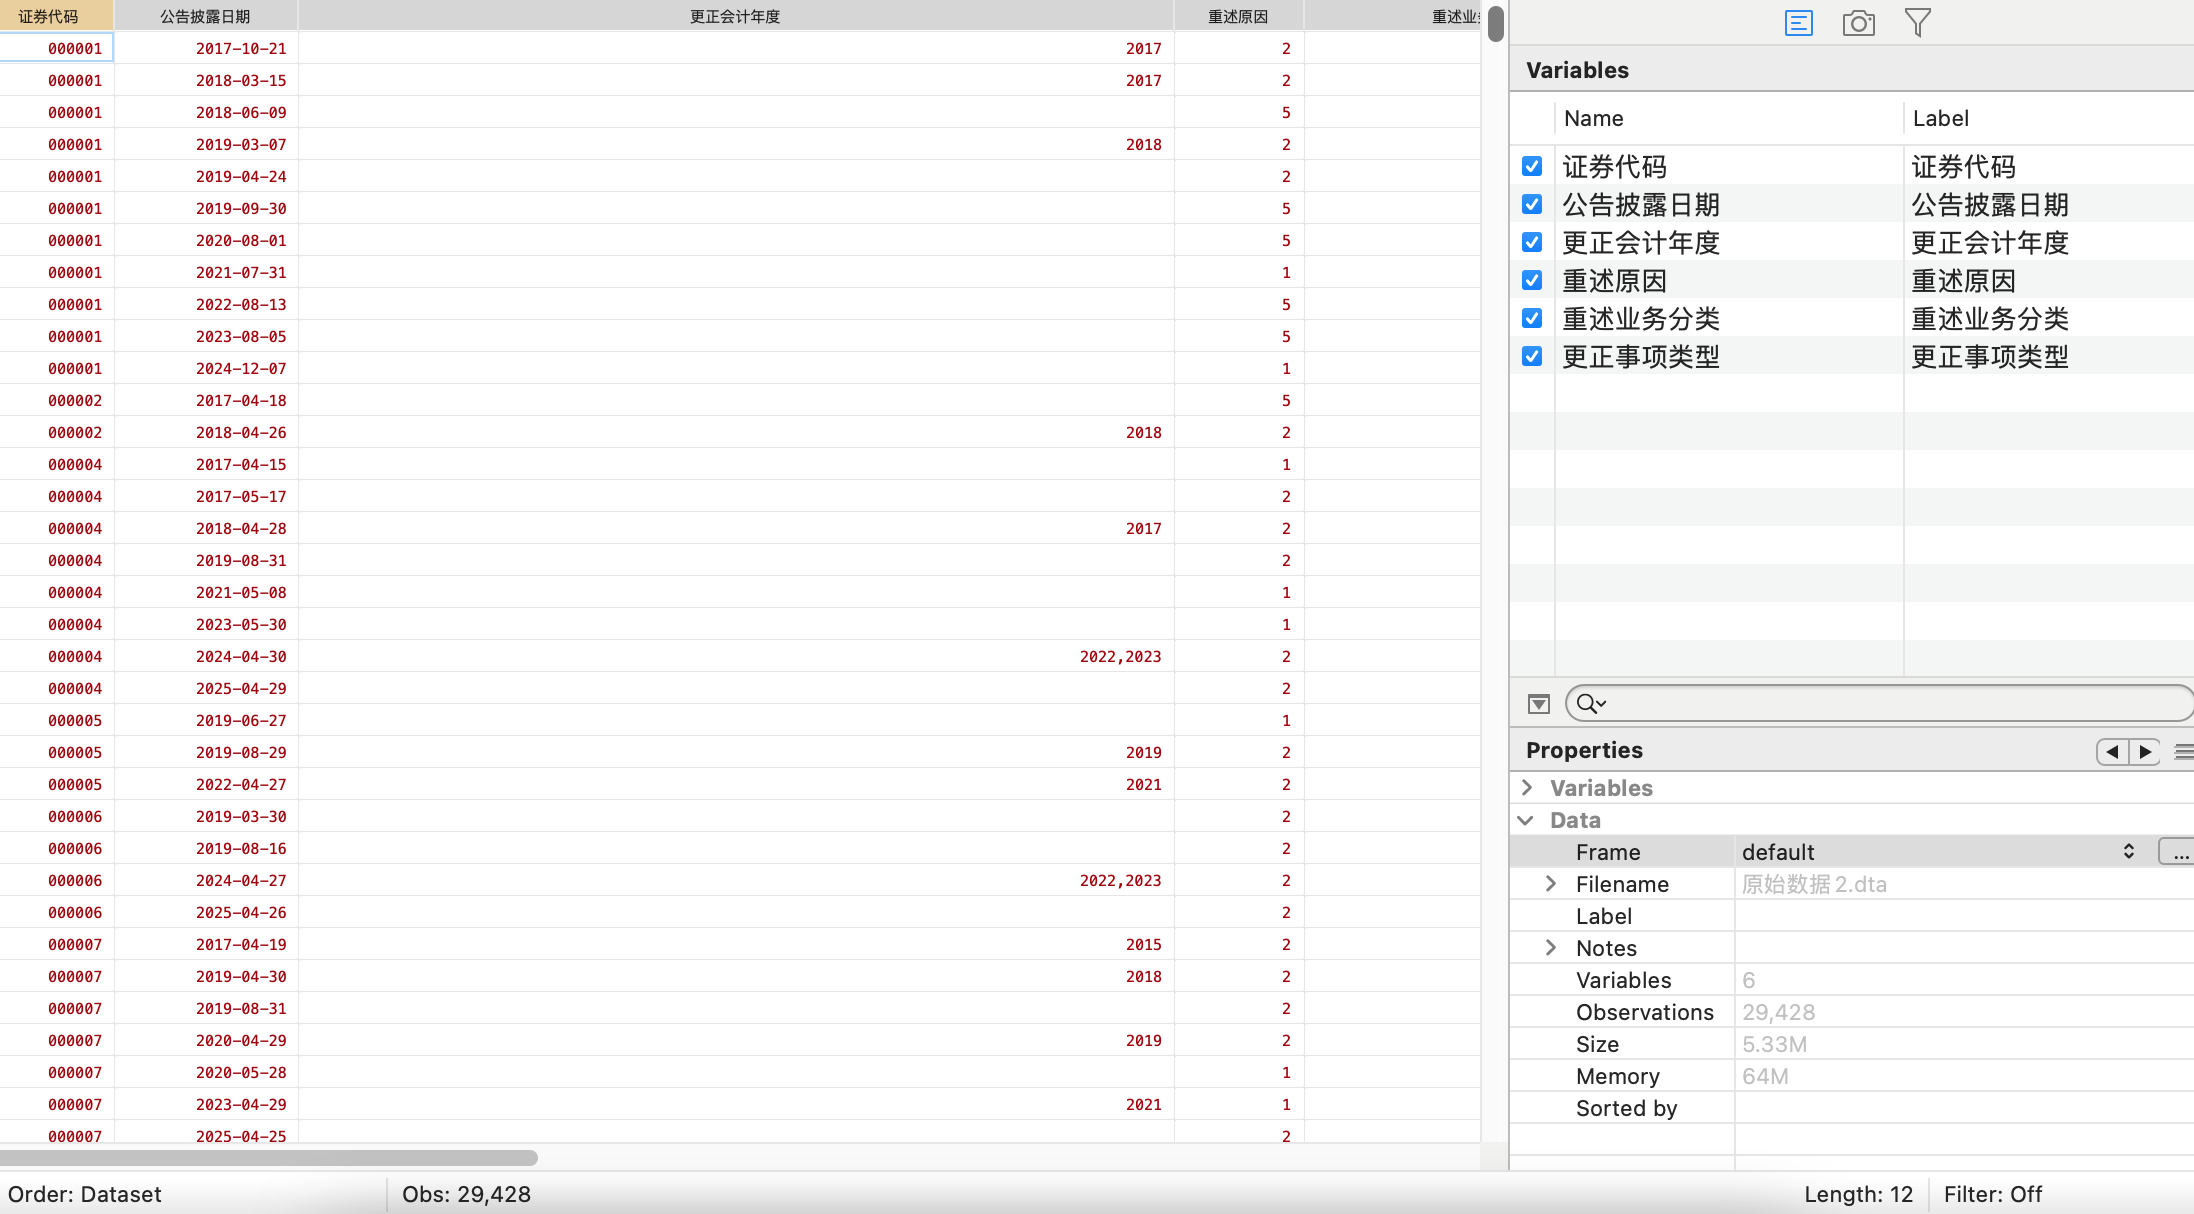Viewport: 2194px width, 1214px height.
Task: Click the next arrow in Properties header
Action: [x=2145, y=751]
